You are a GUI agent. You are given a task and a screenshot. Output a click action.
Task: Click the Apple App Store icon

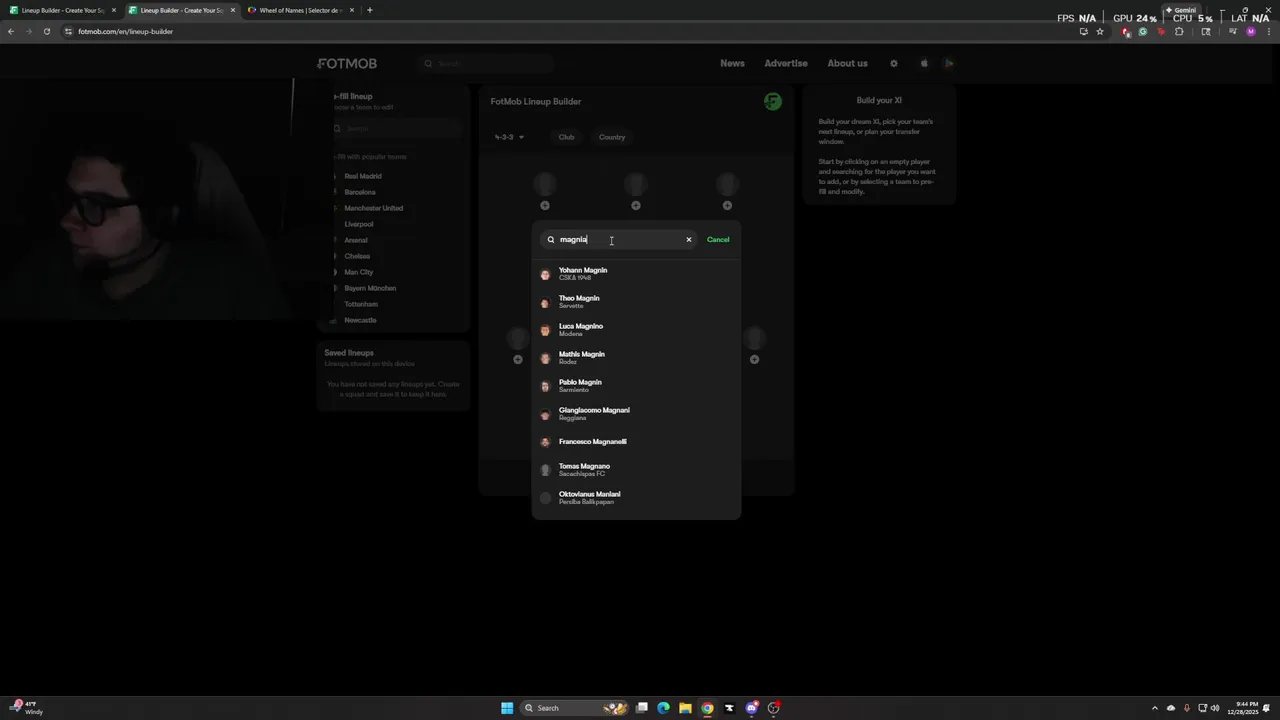(924, 63)
